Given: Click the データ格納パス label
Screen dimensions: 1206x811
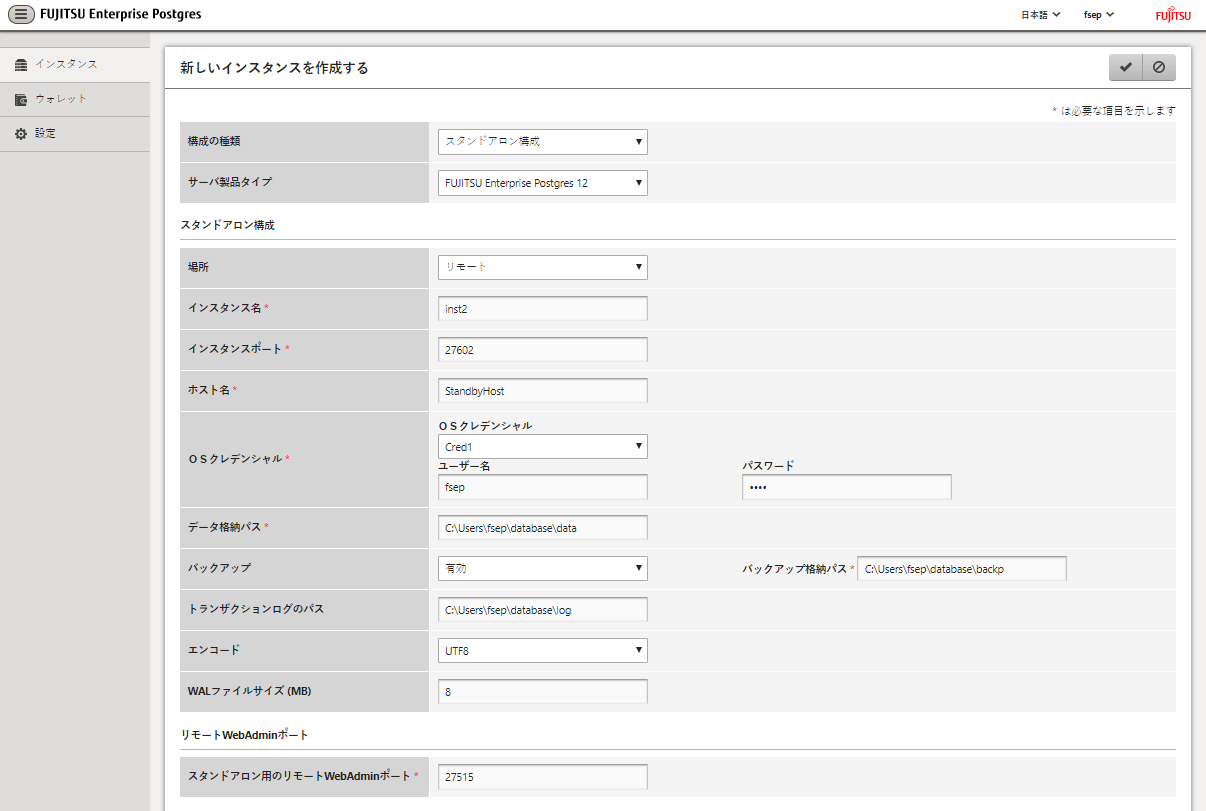Looking at the screenshot, I should (225, 527).
